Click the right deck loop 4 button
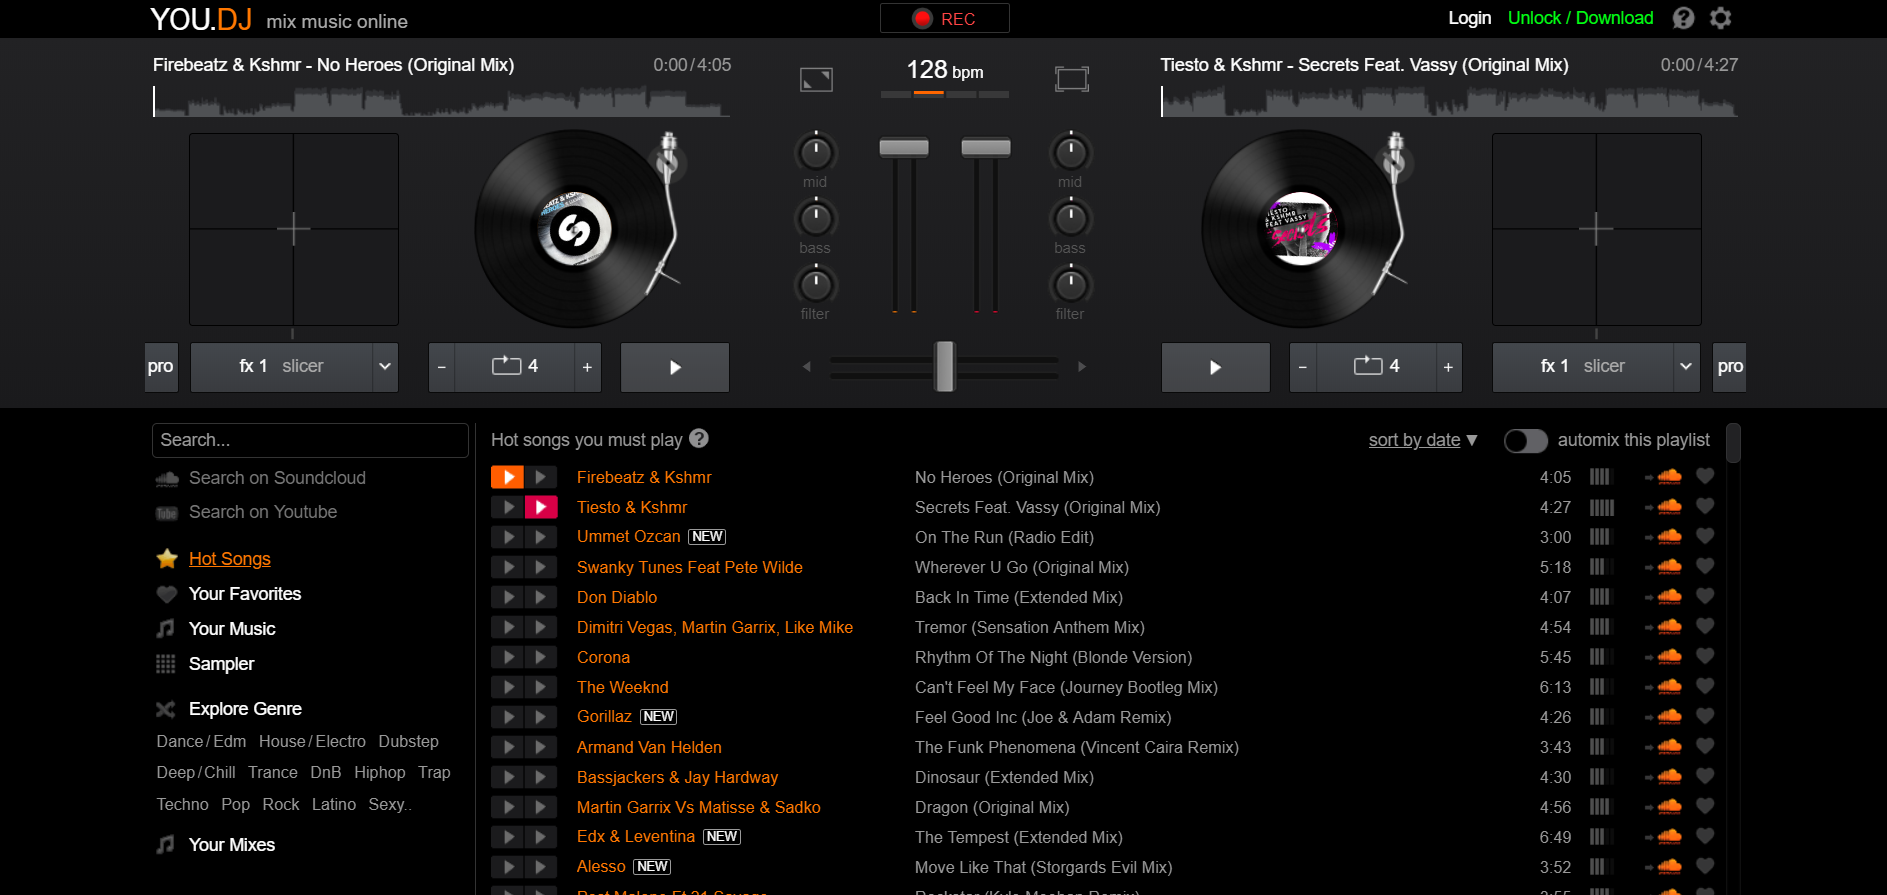1887x895 pixels. point(1376,367)
